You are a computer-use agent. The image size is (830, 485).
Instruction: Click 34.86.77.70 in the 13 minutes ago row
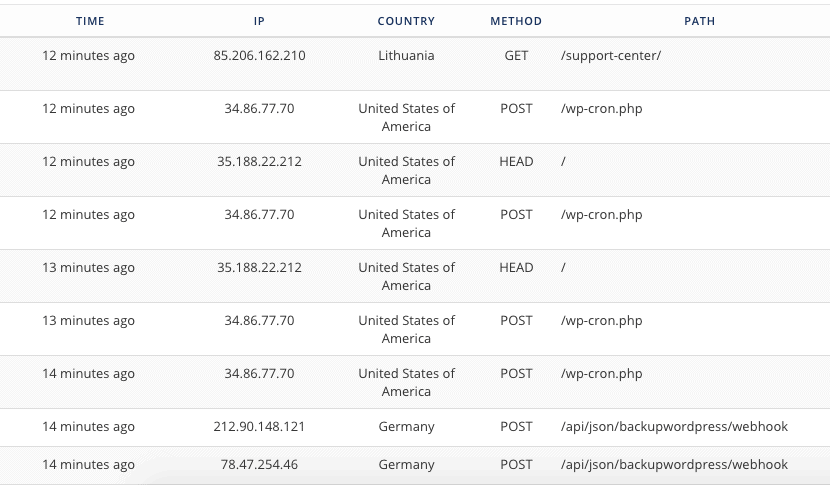coord(259,320)
